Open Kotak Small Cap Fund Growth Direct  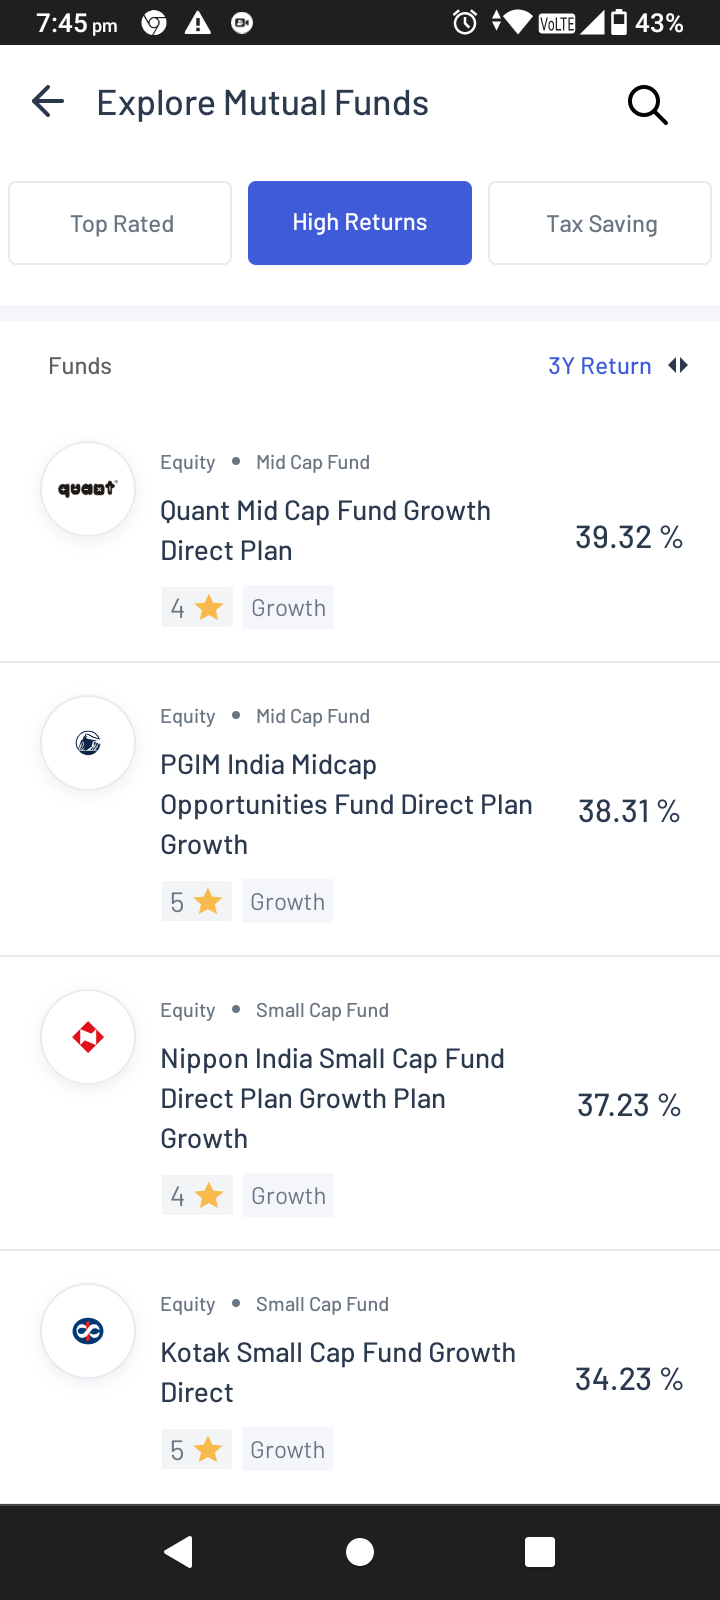338,1372
